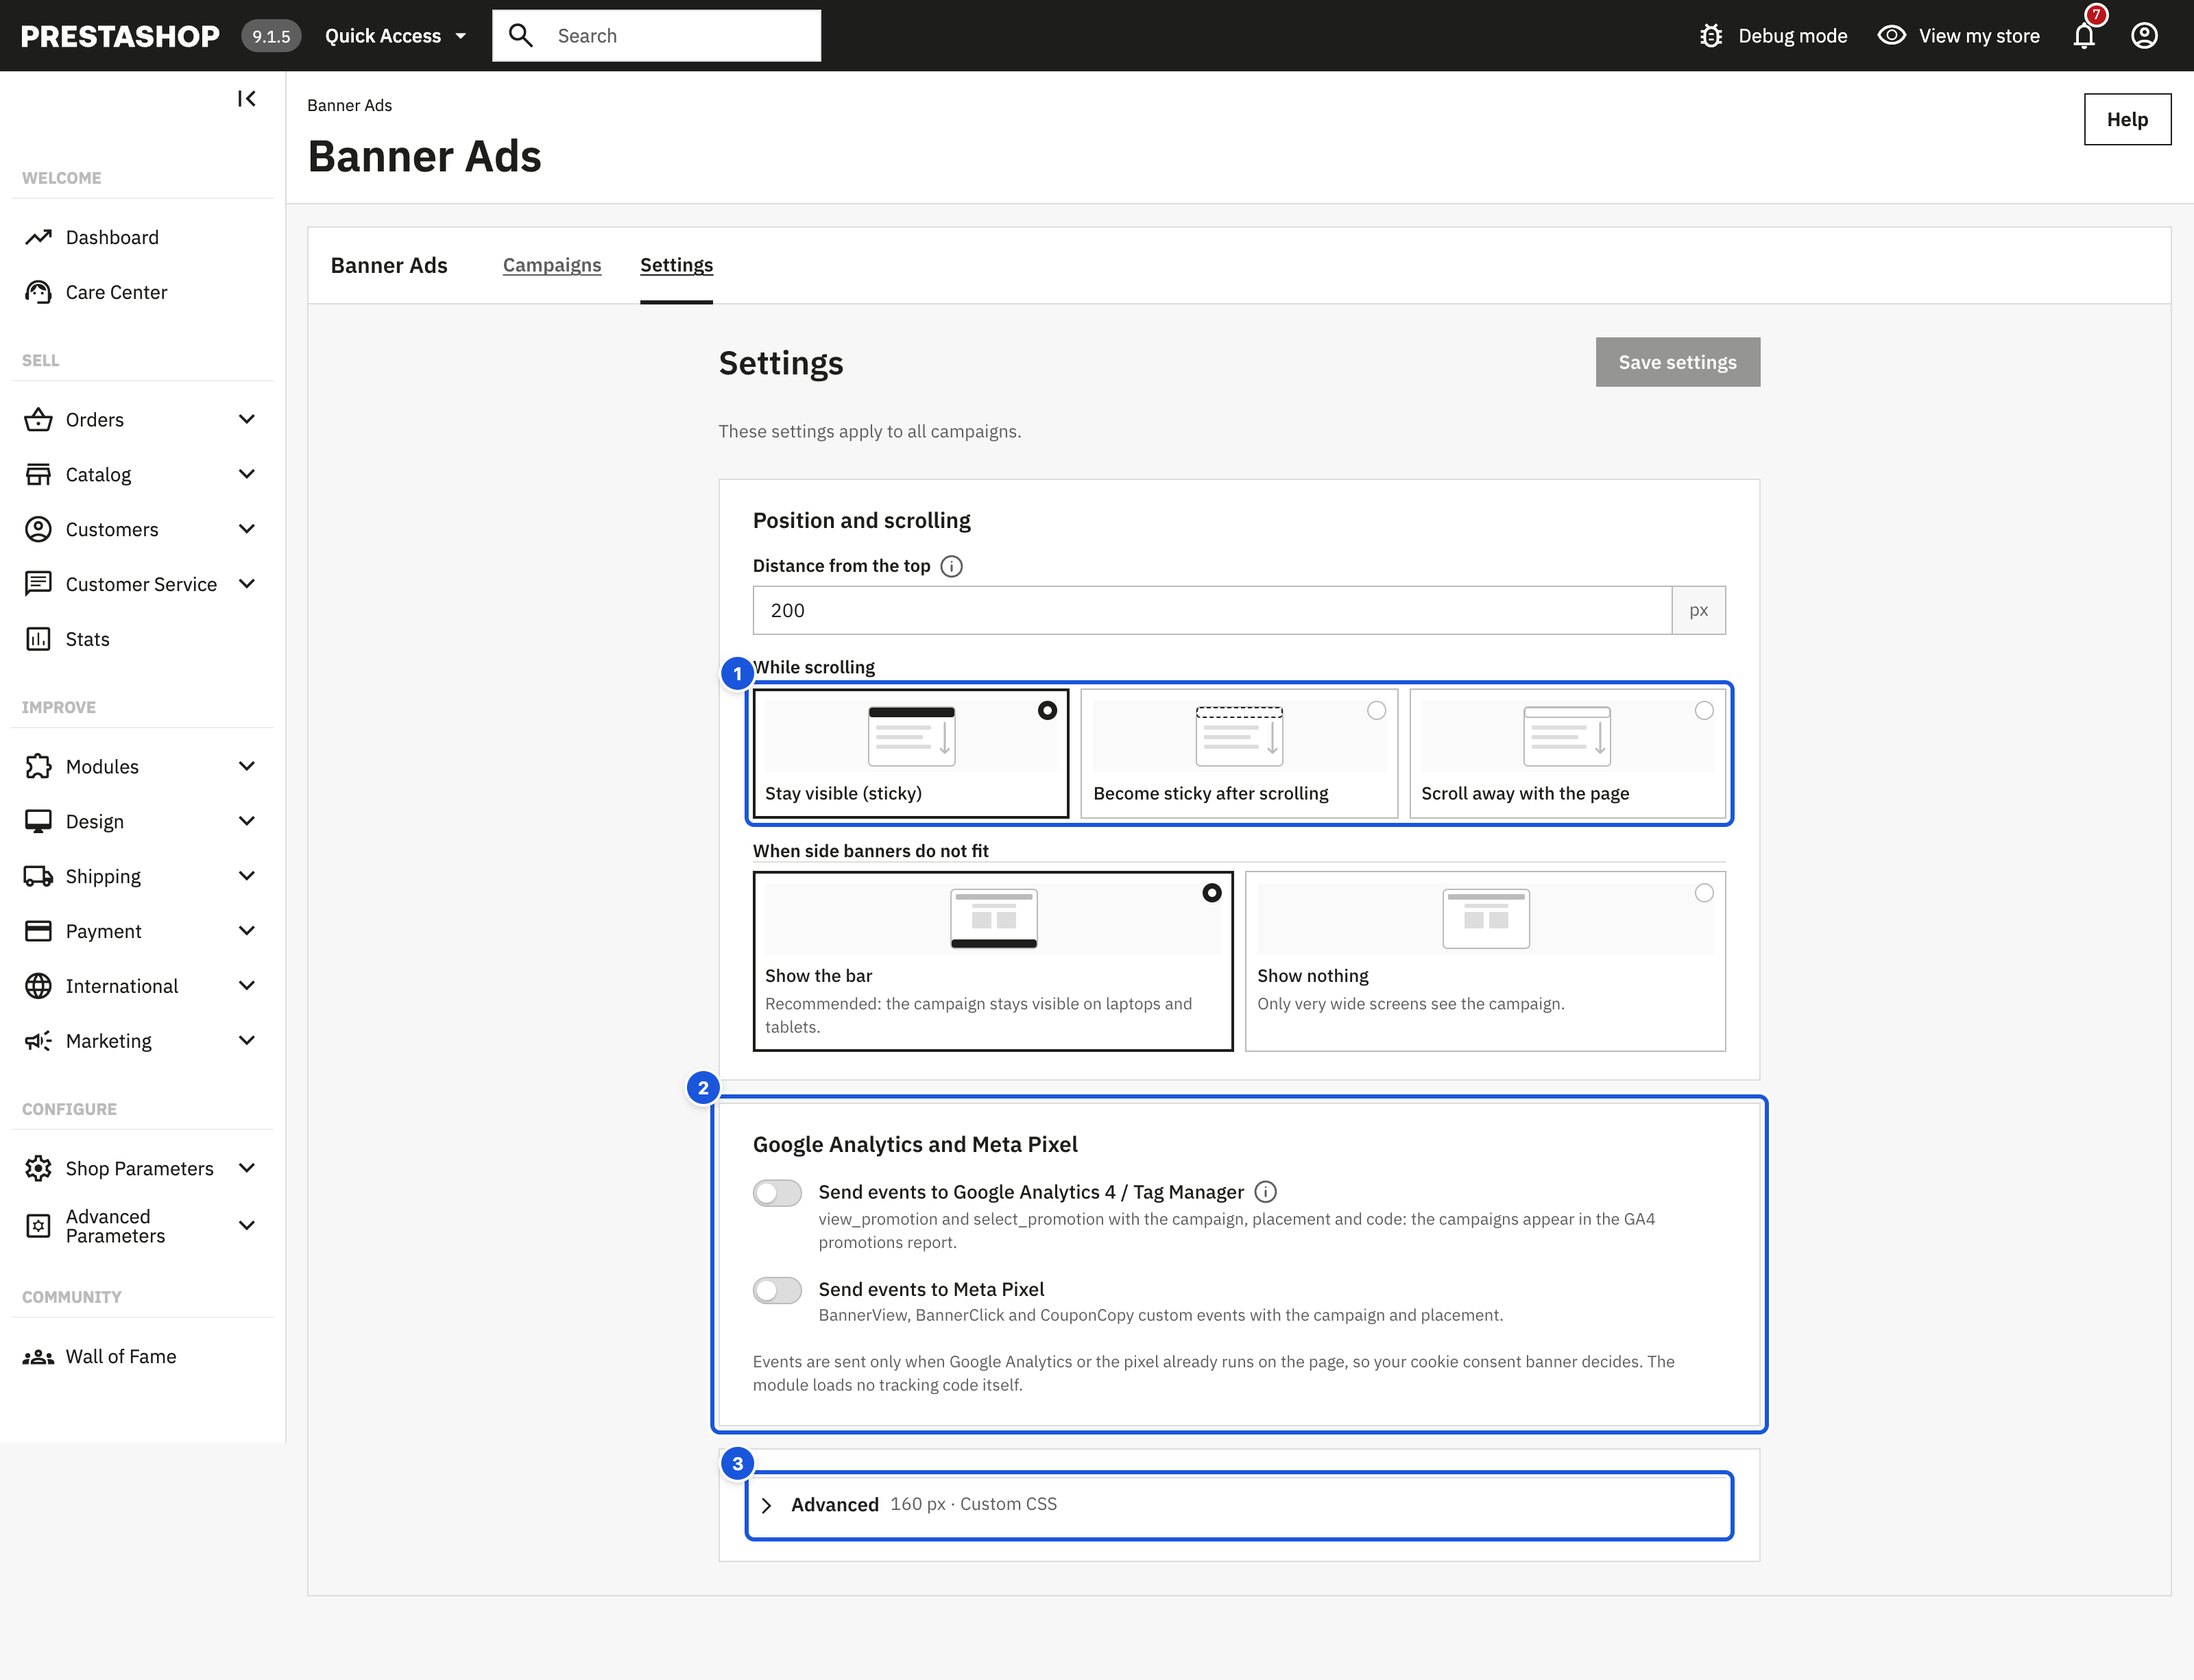
Task: Open the Dashboard trend icon
Action: (x=38, y=237)
